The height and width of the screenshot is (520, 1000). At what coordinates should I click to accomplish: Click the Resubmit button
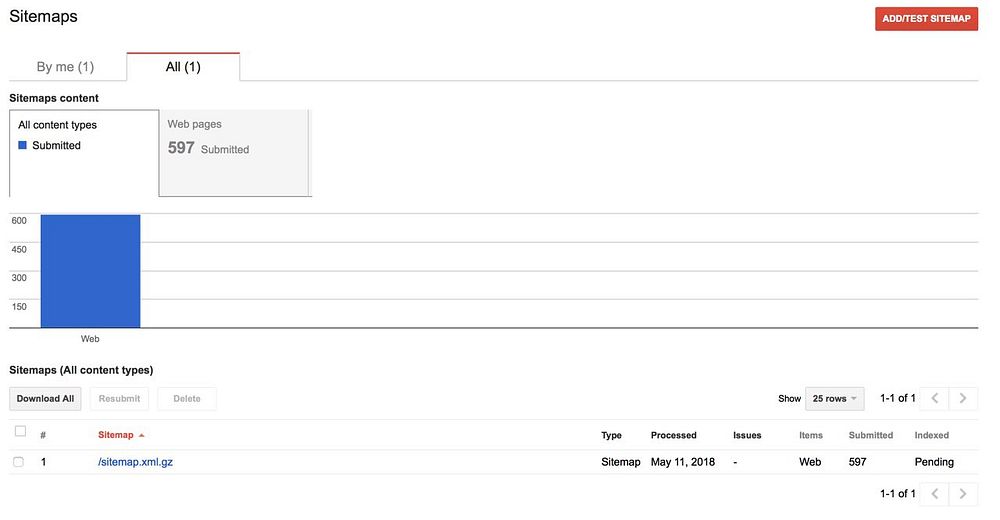[x=120, y=398]
